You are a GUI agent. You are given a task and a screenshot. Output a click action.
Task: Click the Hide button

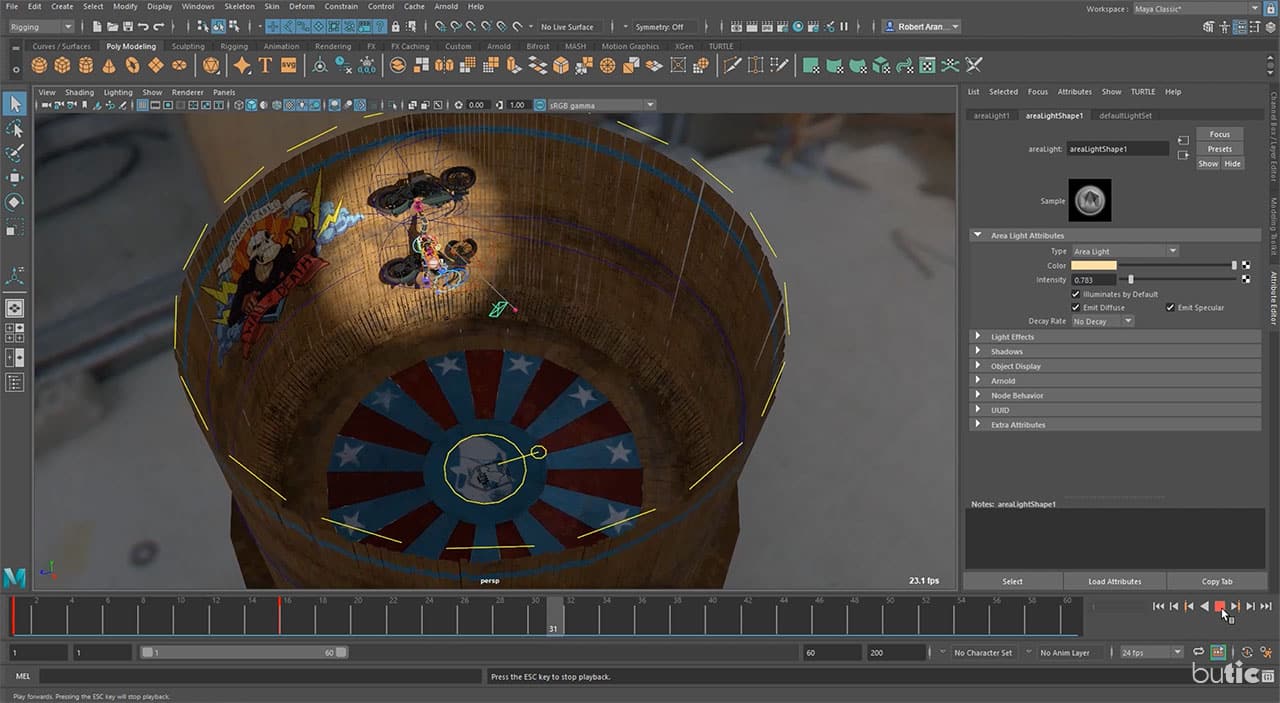point(1232,164)
